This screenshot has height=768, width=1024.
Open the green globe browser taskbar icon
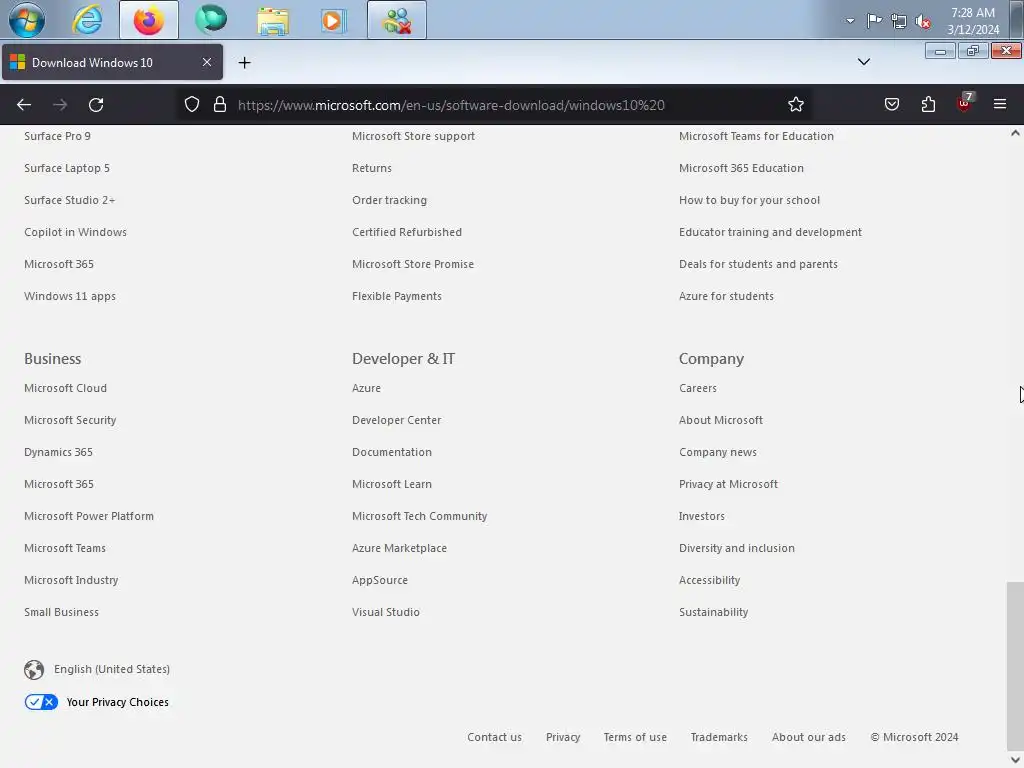click(x=211, y=19)
